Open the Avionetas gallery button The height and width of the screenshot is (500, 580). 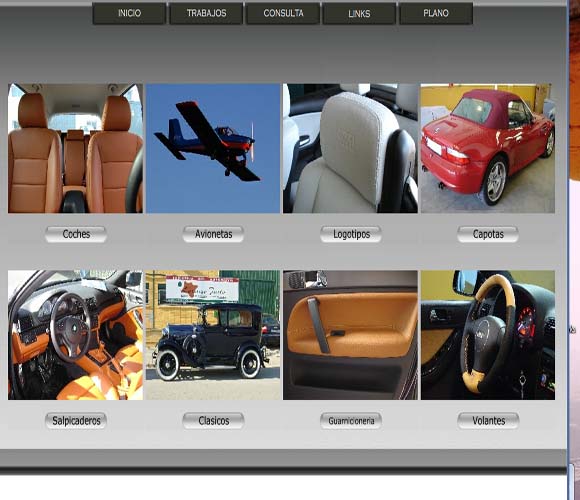tap(213, 234)
